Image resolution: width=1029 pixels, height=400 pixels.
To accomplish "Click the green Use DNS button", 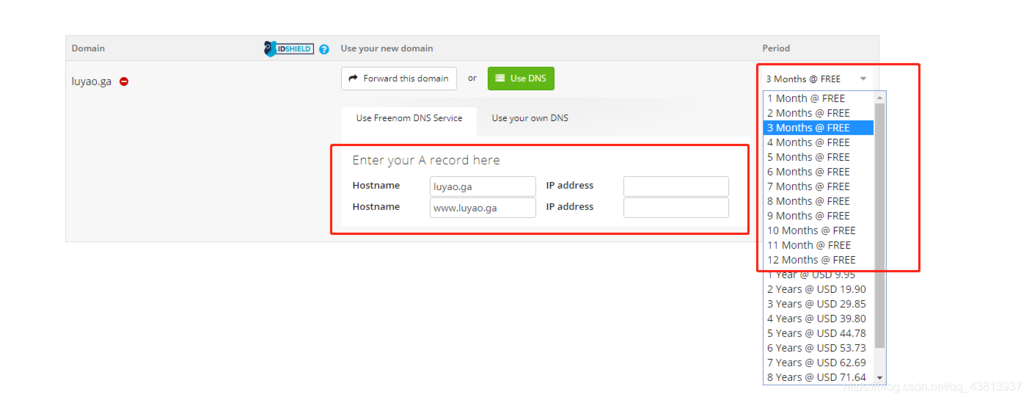I will click(521, 79).
